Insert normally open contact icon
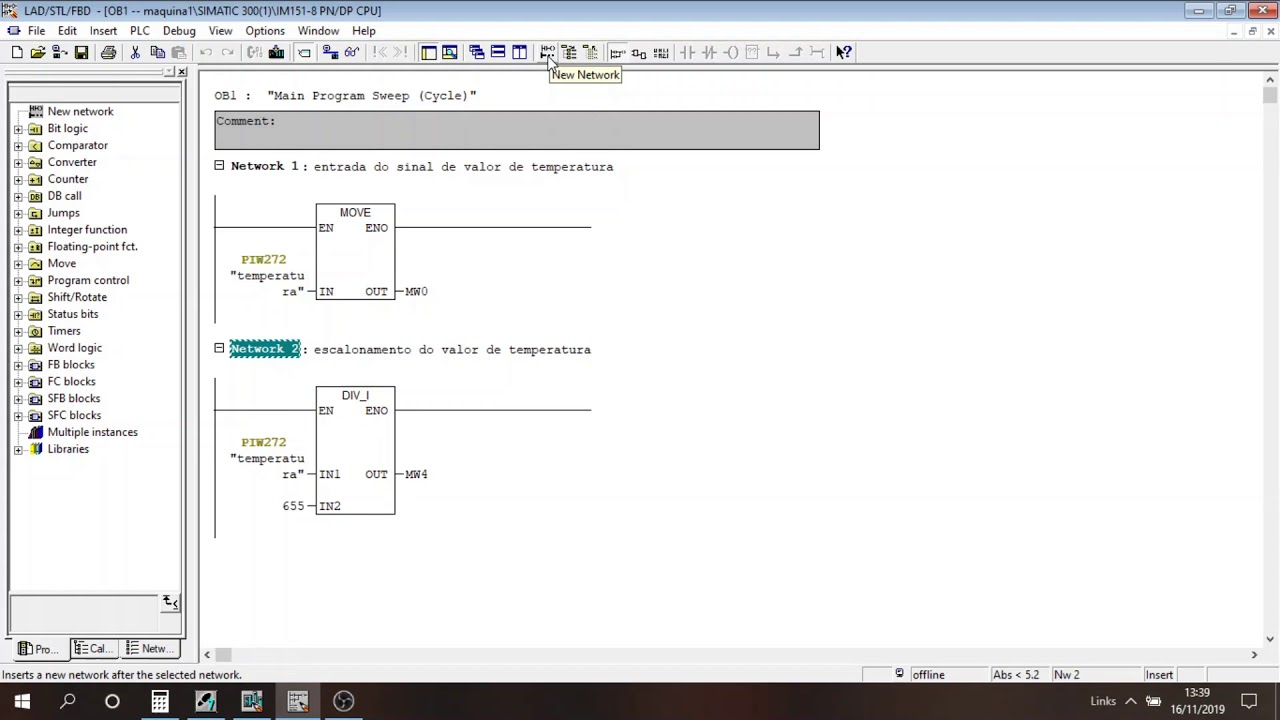Image resolution: width=1280 pixels, height=720 pixels. tap(687, 52)
